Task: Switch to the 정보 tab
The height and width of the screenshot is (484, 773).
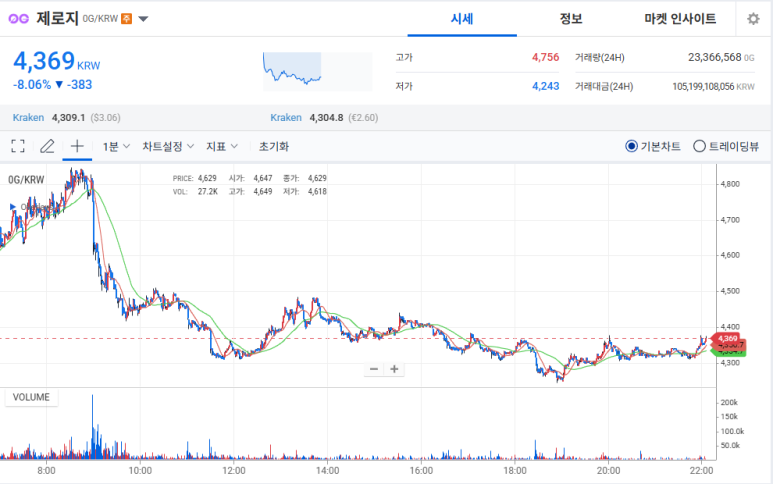Action: pos(571,19)
